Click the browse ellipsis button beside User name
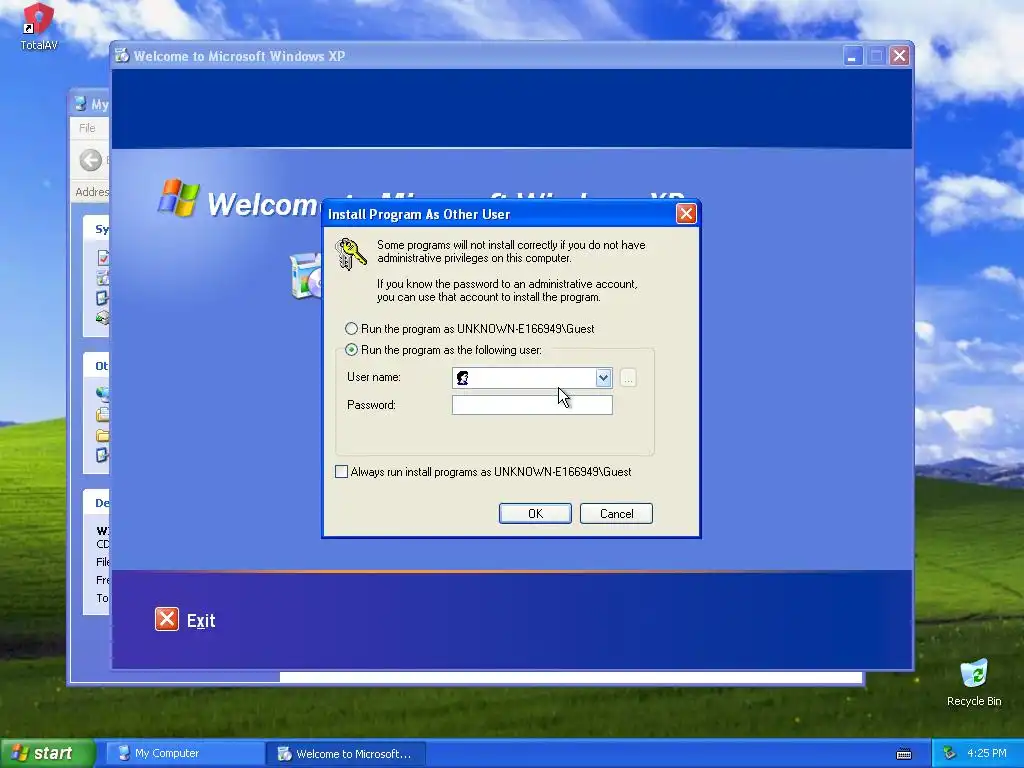Viewport: 1024px width, 768px height. 628,377
